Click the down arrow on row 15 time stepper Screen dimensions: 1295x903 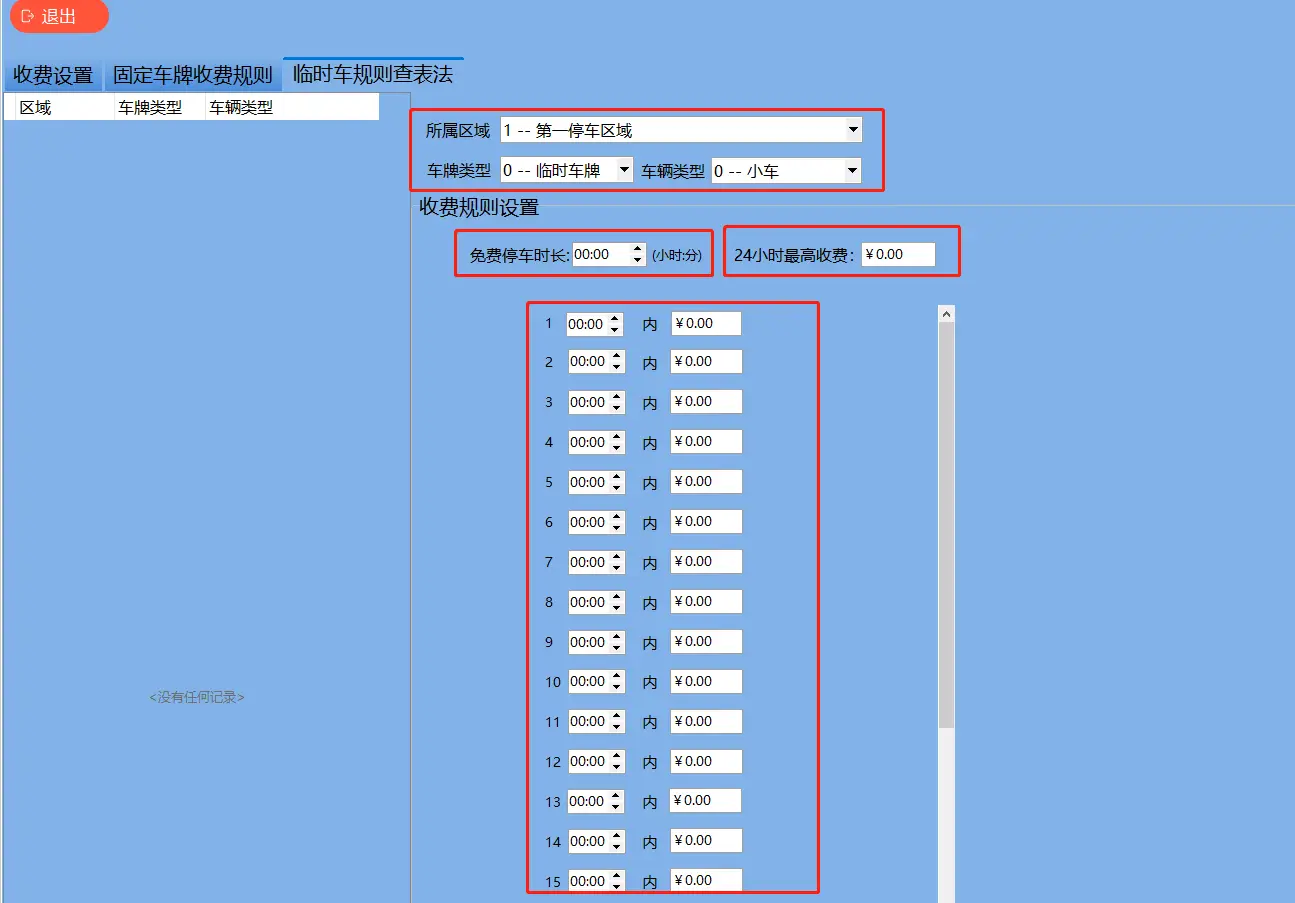coord(617,885)
